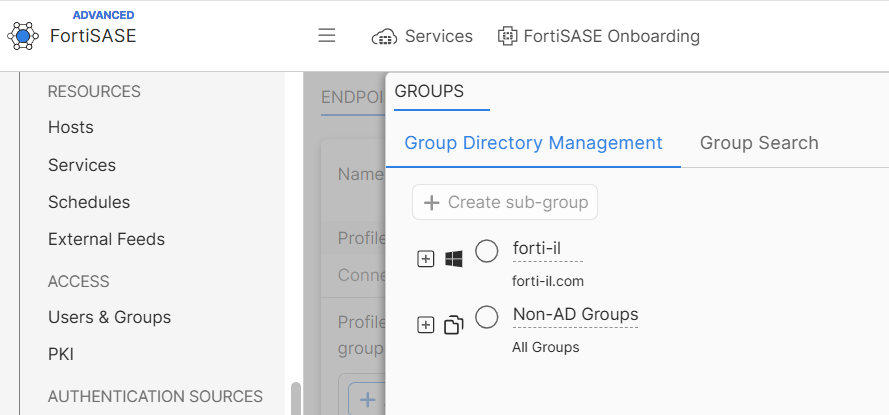Screen dimensions: 889x415
Task: Expand the Non-AD Groups tree node
Action: [x=426, y=325]
